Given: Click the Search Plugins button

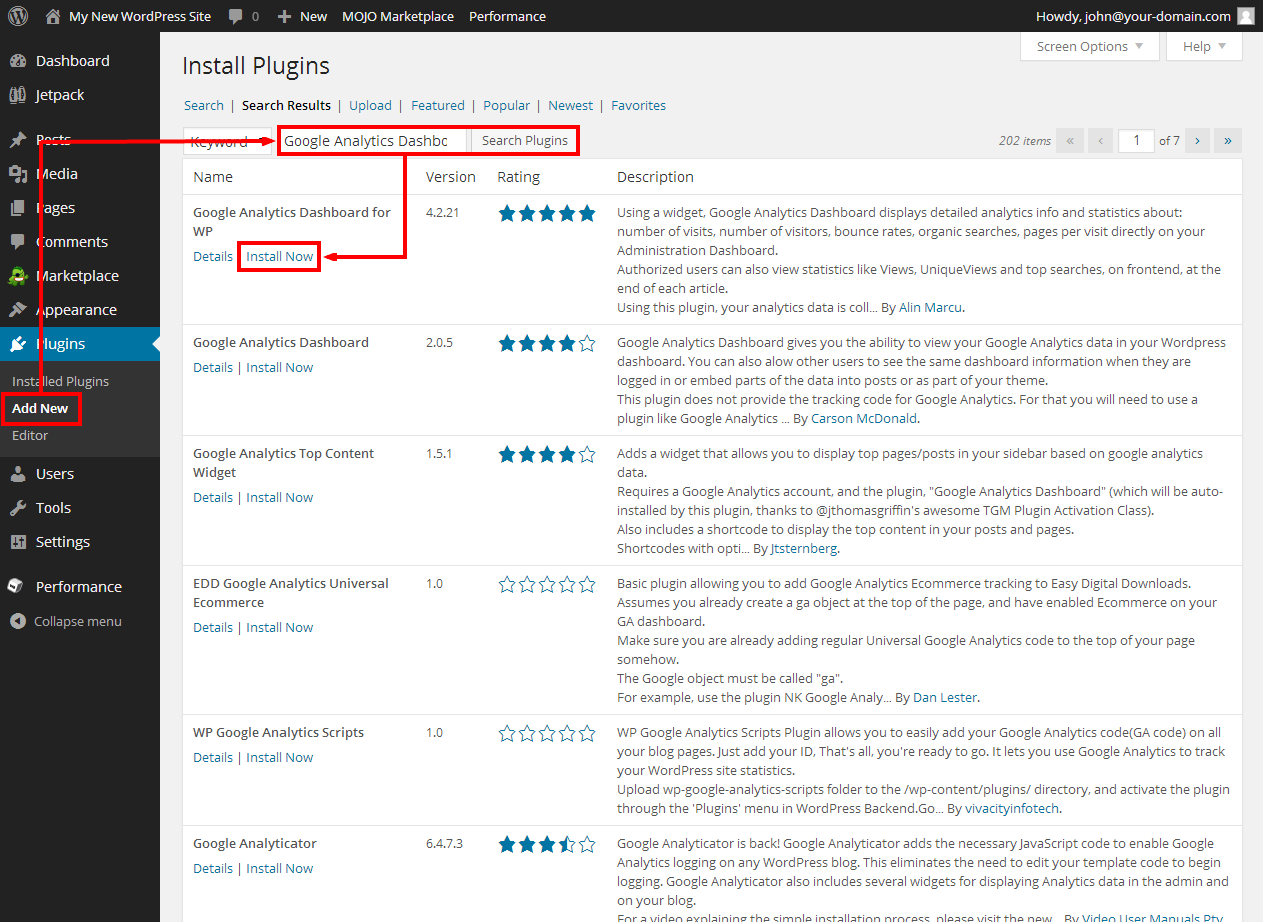Looking at the screenshot, I should click(525, 141).
